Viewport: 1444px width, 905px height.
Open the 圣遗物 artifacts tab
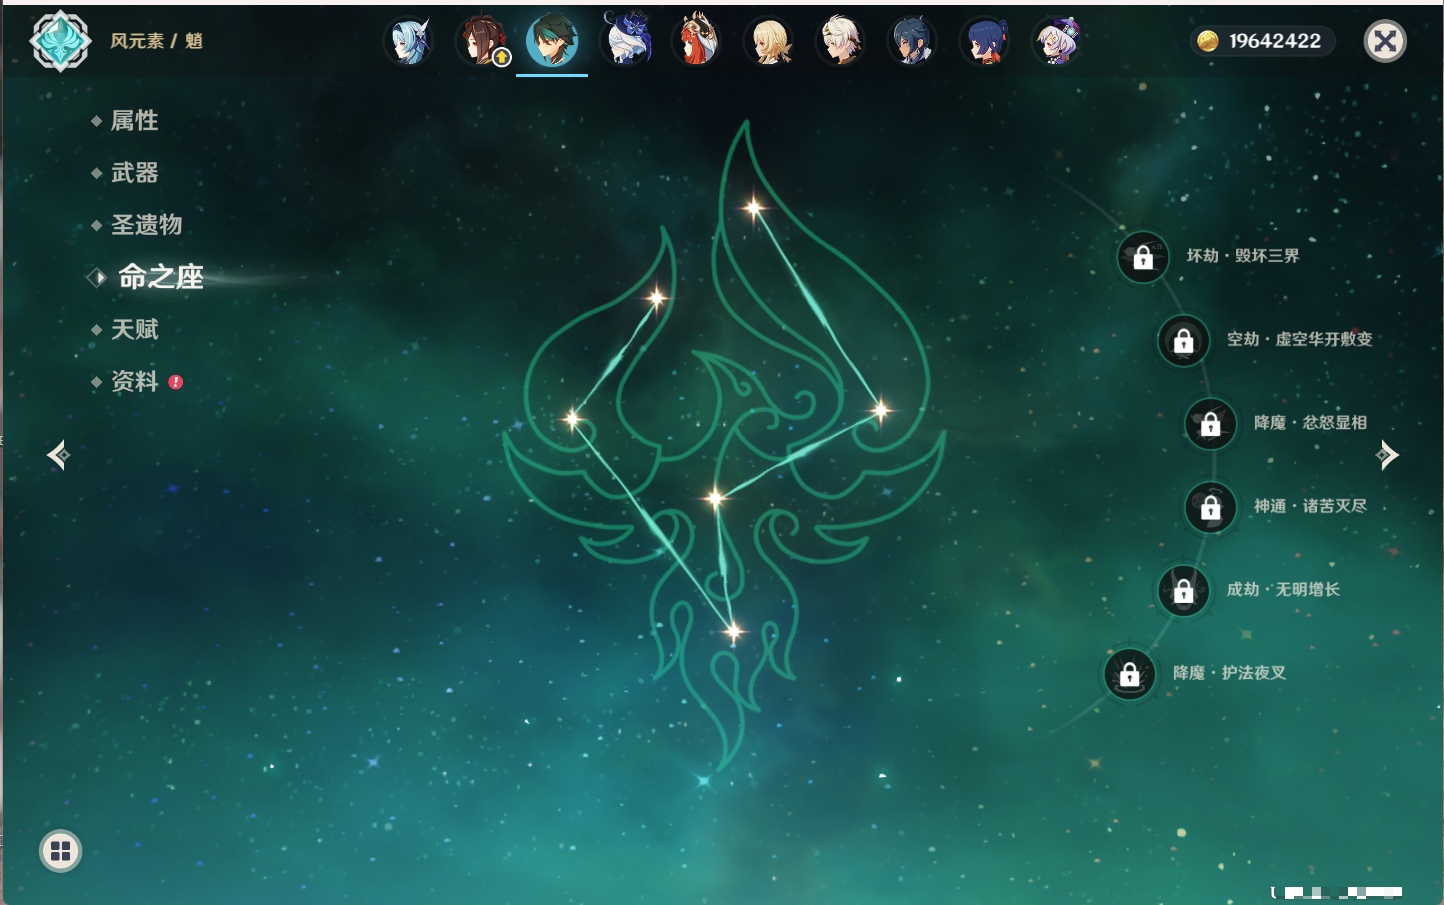coord(146,225)
